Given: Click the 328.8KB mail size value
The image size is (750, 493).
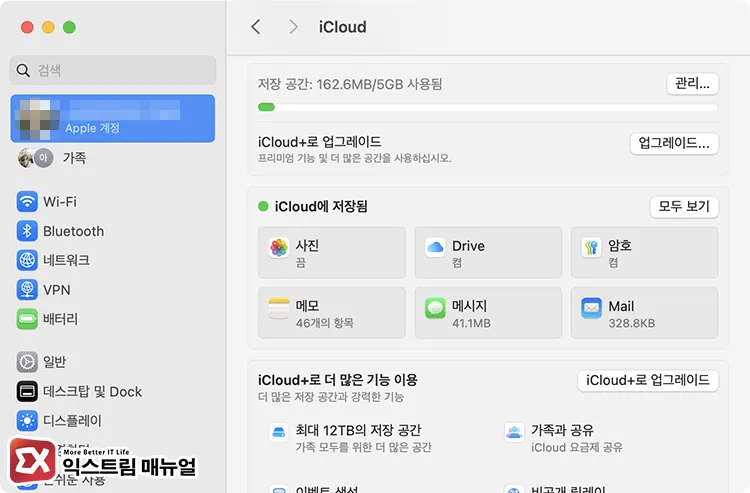Looking at the screenshot, I should [x=631, y=323].
